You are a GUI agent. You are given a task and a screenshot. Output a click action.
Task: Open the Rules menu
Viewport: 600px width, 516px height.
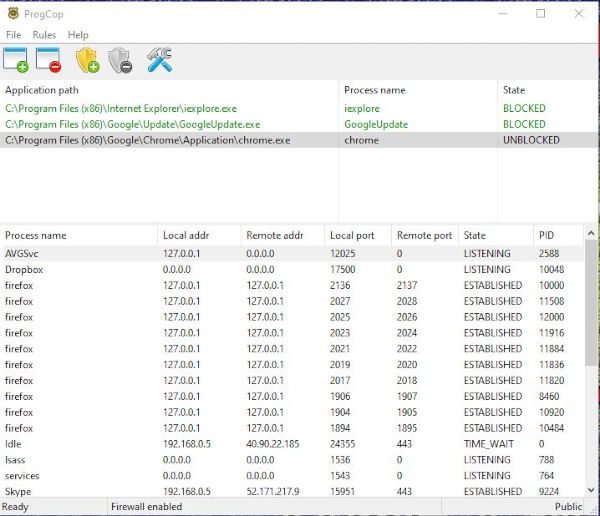44,35
